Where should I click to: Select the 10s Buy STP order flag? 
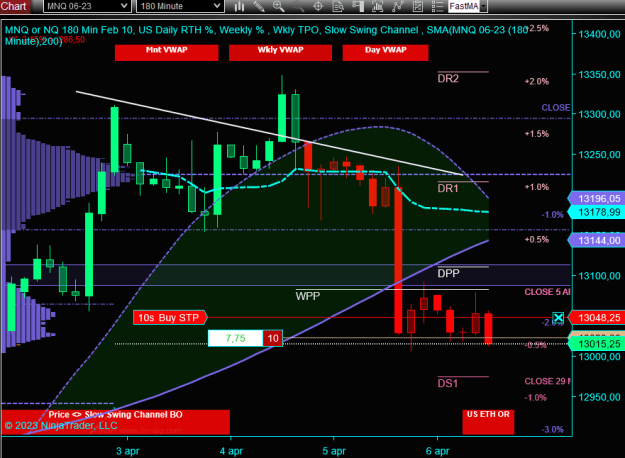[x=170, y=318]
